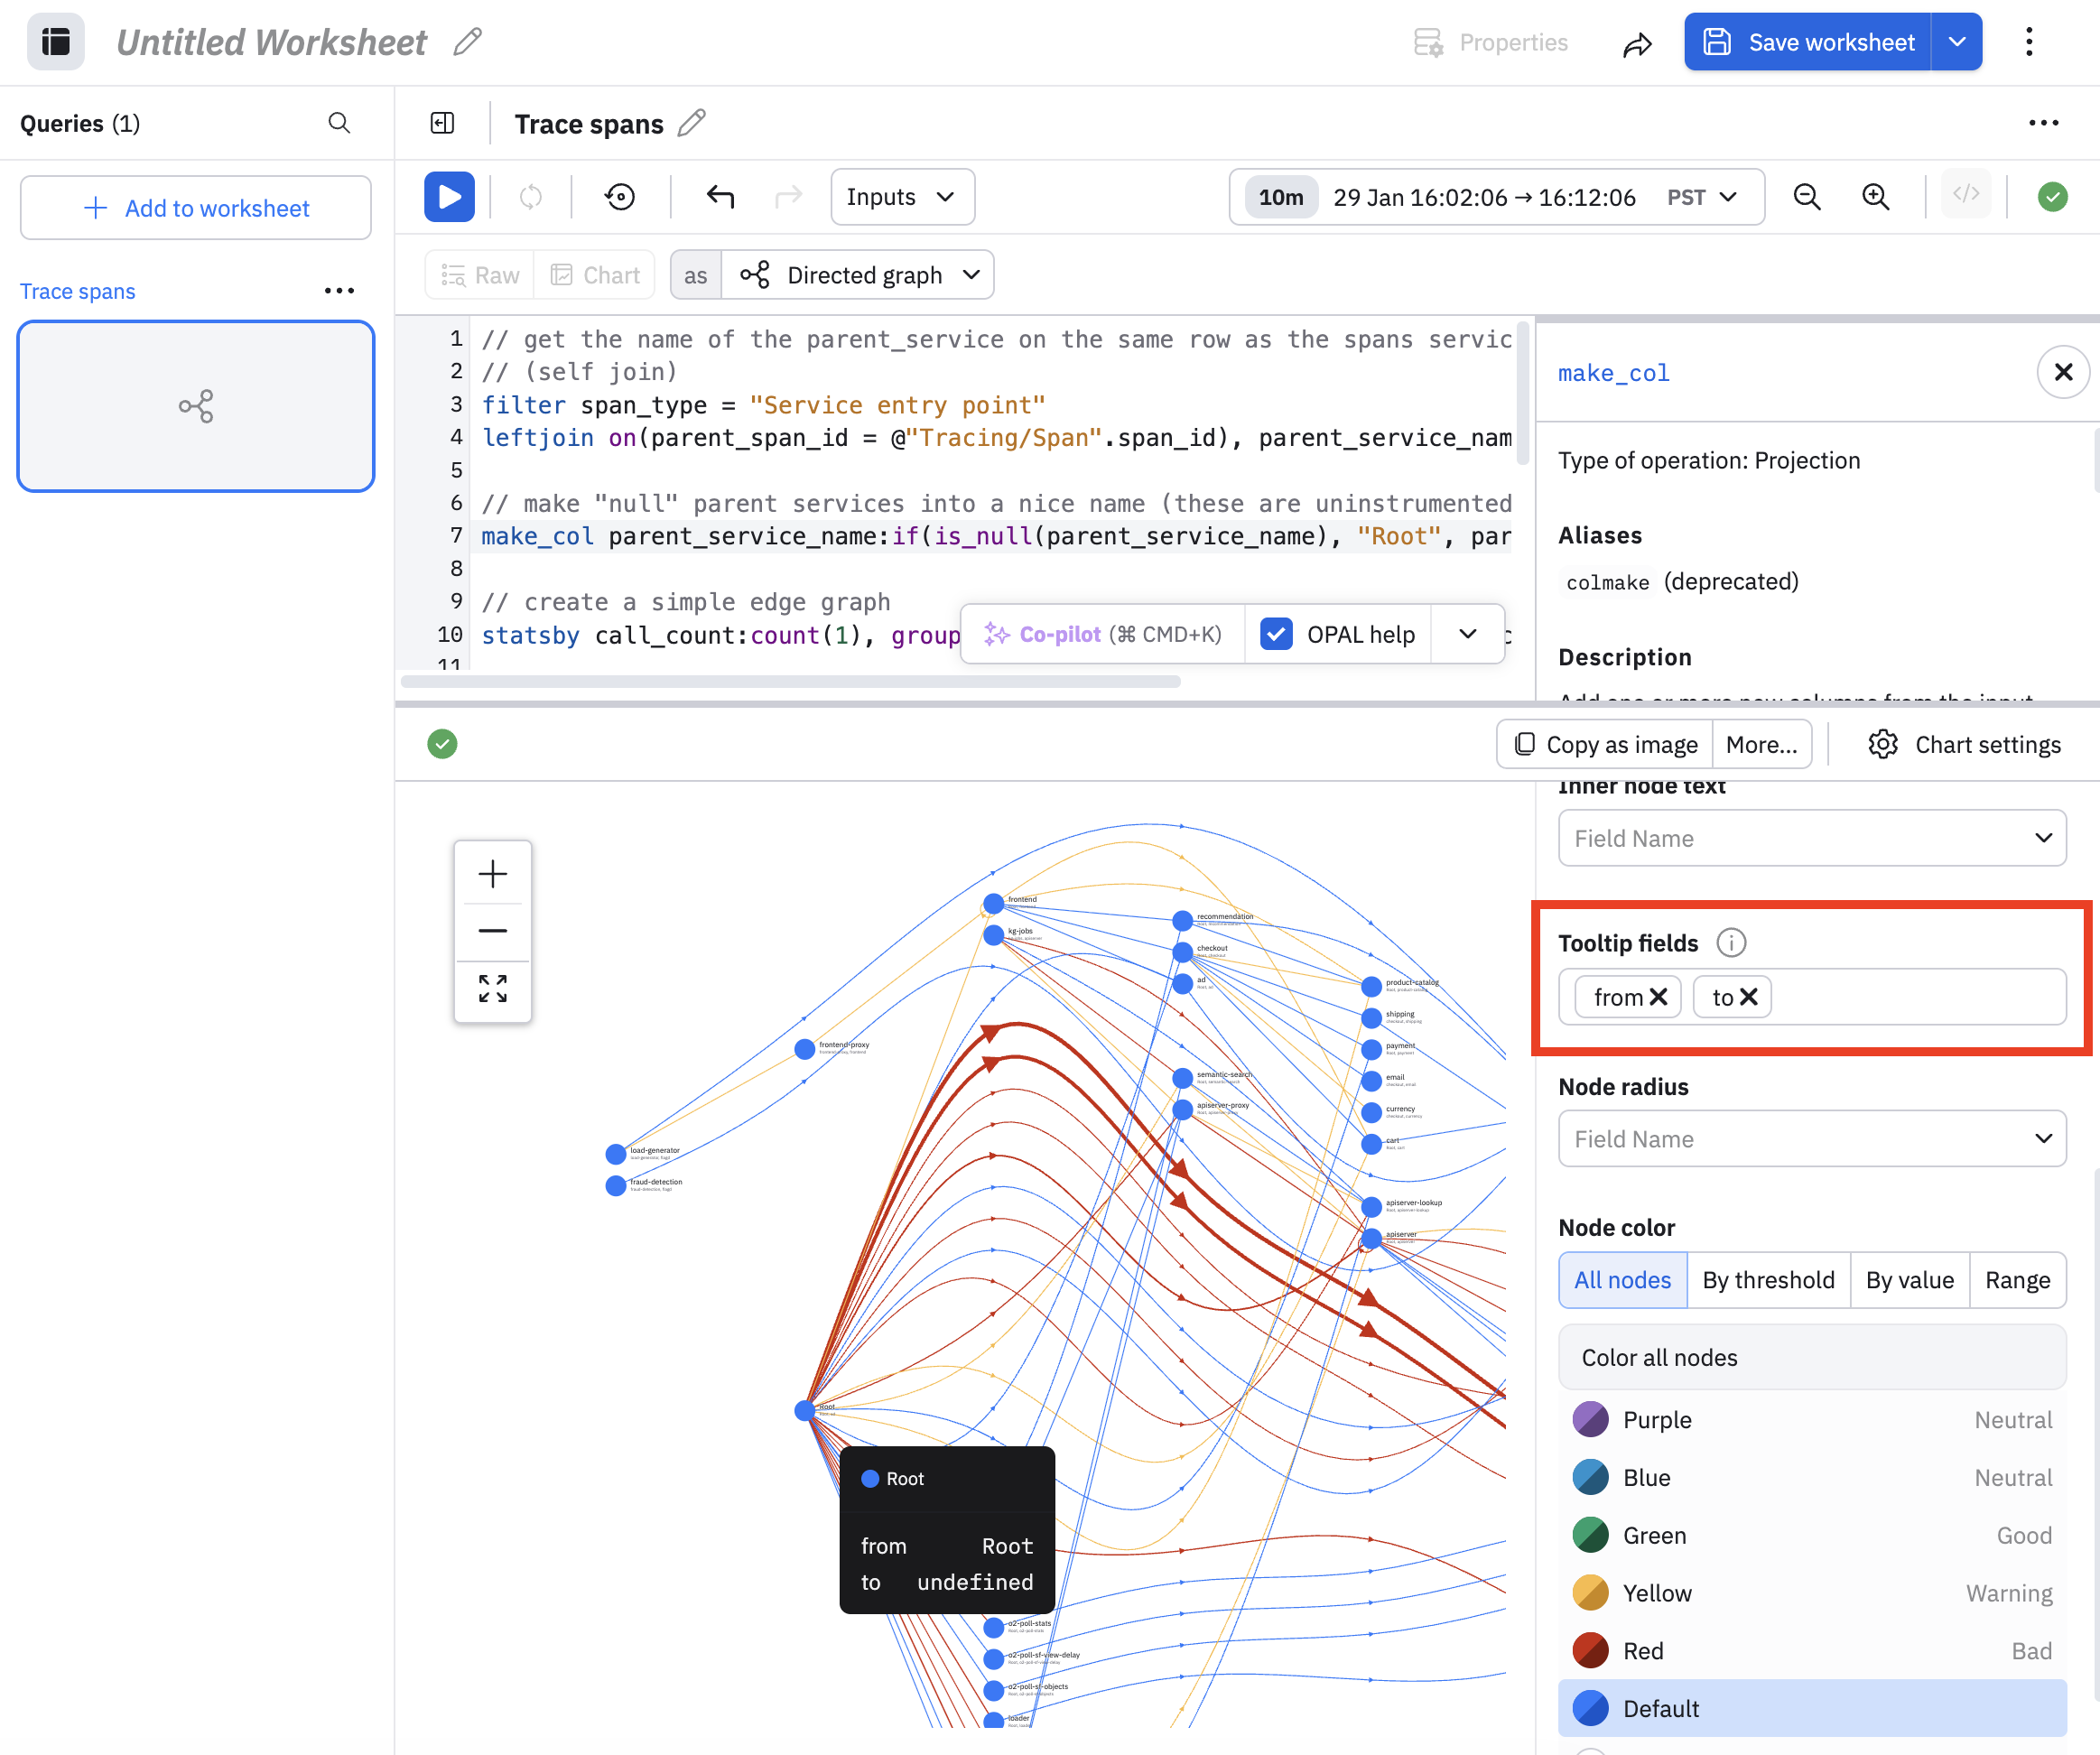Image resolution: width=2100 pixels, height=1755 pixels.
Task: Select the Range node color option
Action: pyautogui.click(x=2016, y=1280)
